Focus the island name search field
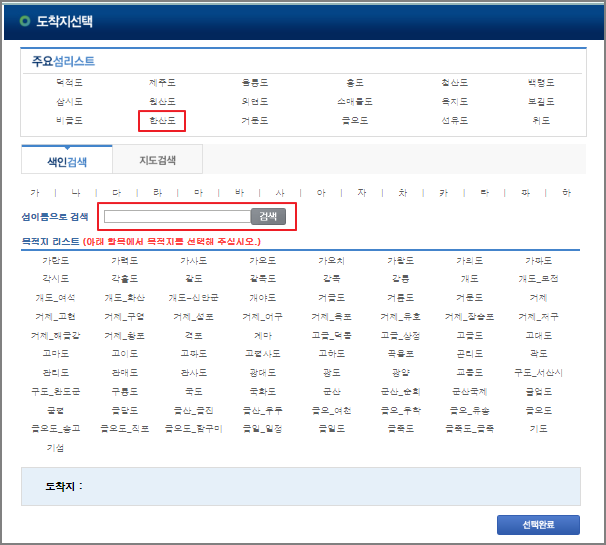This screenshot has width=606, height=545. (177, 216)
